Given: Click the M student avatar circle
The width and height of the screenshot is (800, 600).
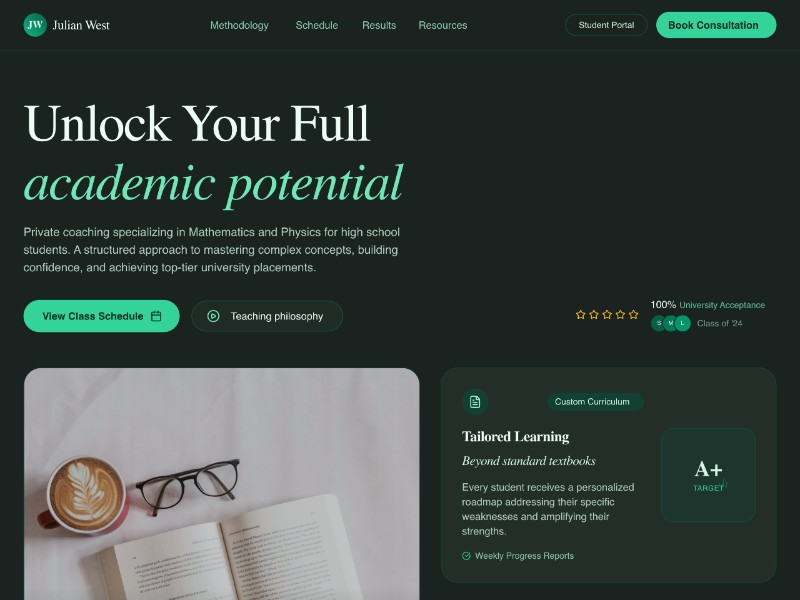Looking at the screenshot, I should click(x=670, y=323).
